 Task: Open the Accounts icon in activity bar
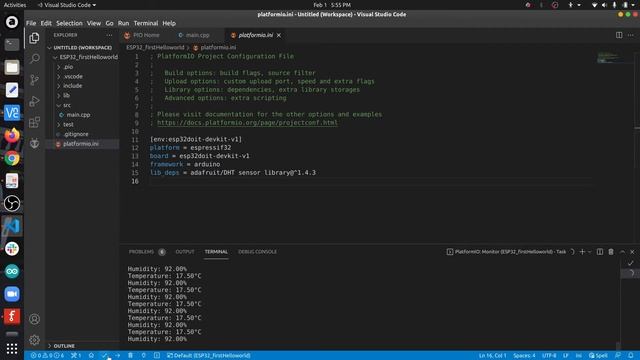pos(34,319)
